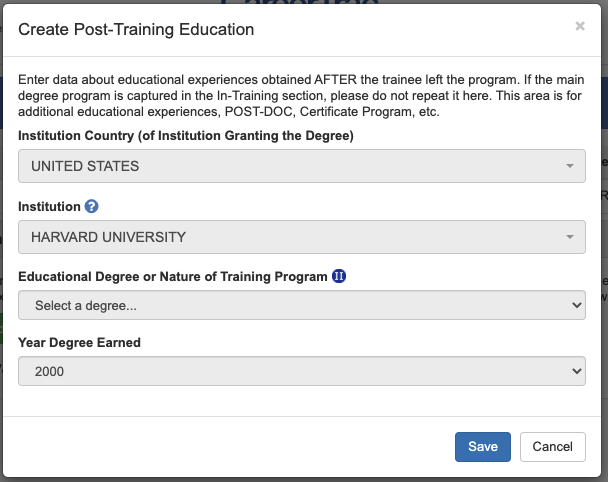This screenshot has width=608, height=482.
Task: Save the post-training education entry
Action: coord(483,446)
